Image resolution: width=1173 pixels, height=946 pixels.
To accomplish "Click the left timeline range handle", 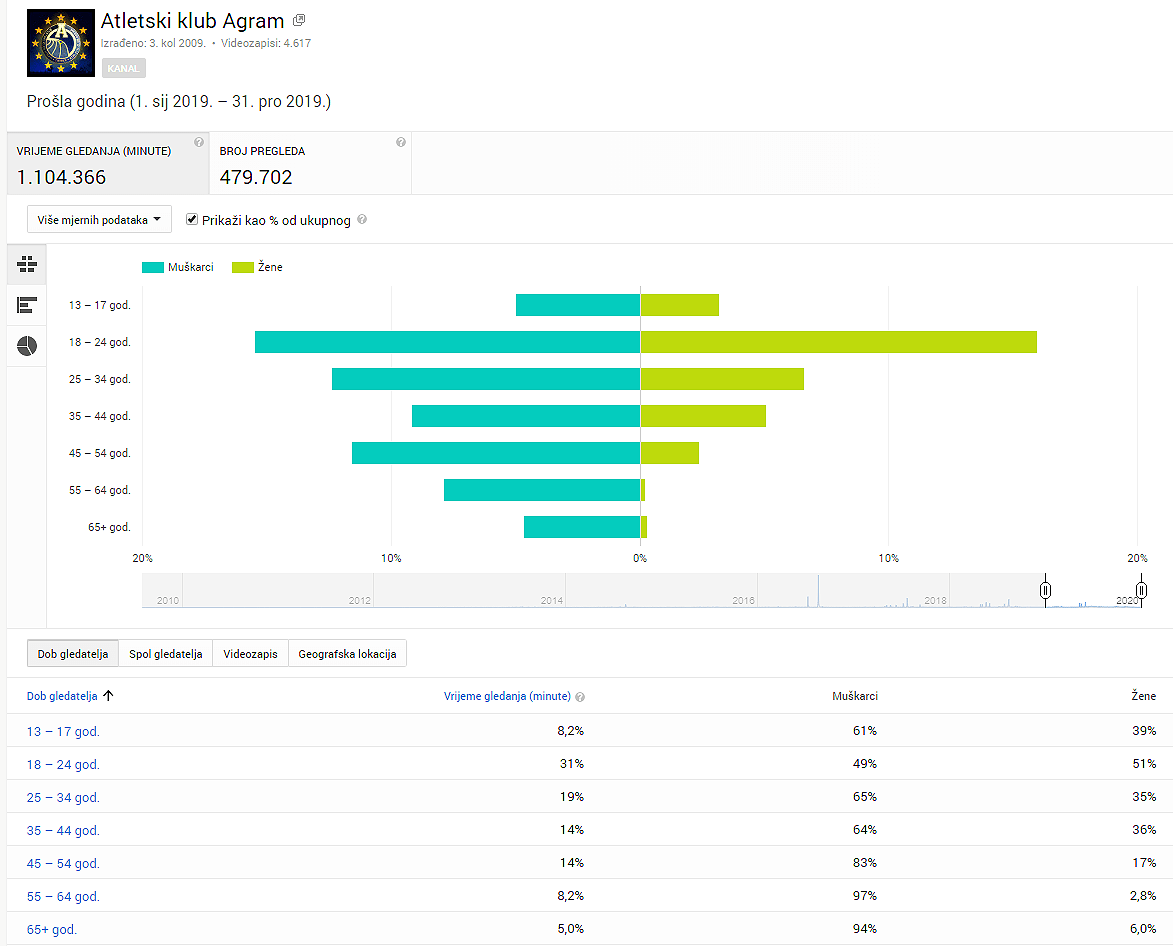I will [x=1045, y=590].
